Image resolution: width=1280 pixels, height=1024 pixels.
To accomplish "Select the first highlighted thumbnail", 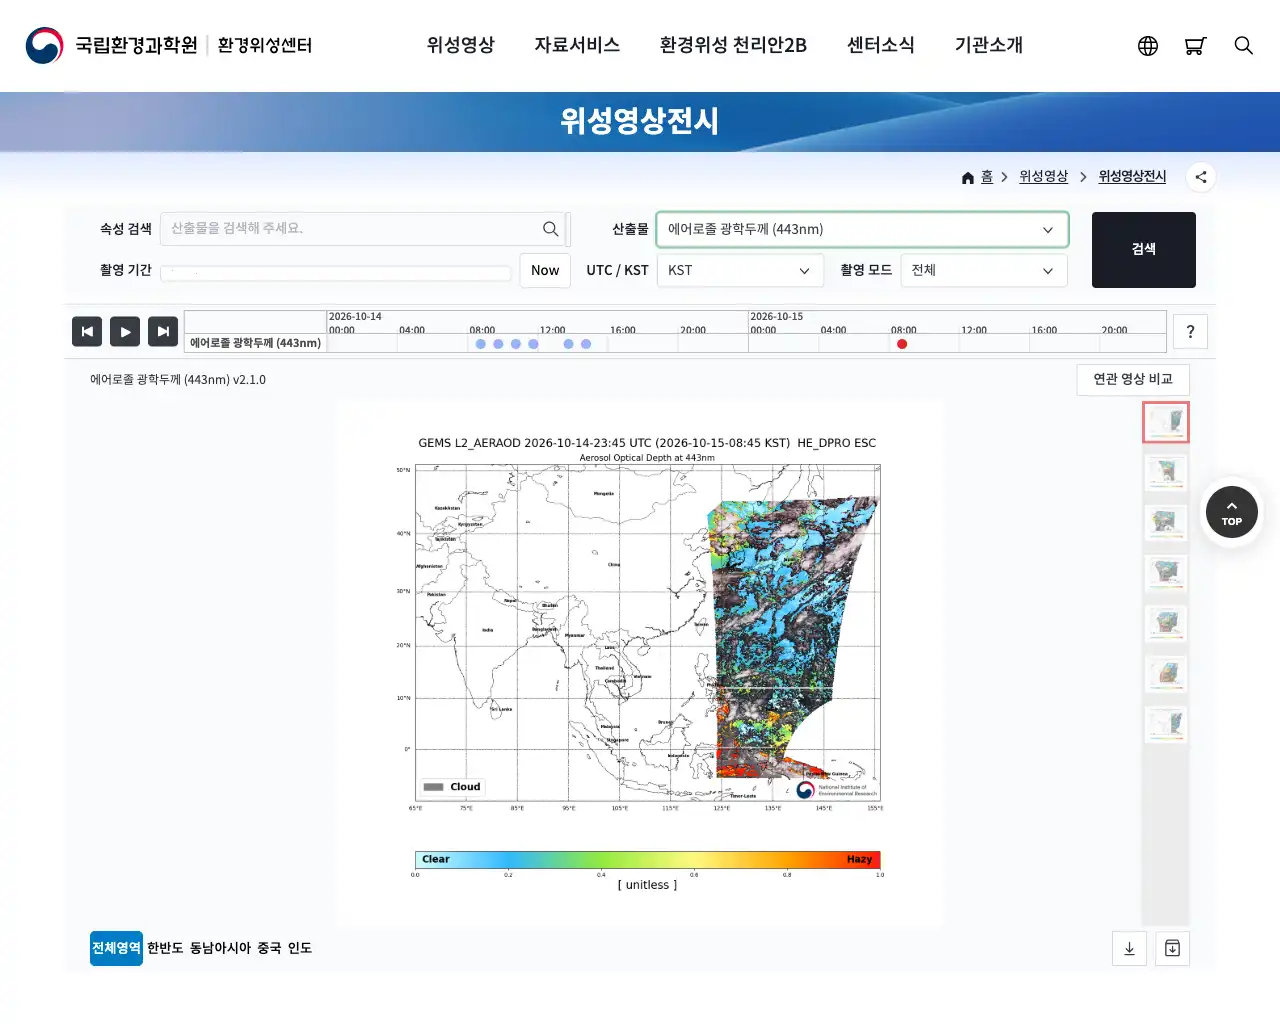I will tap(1166, 422).
